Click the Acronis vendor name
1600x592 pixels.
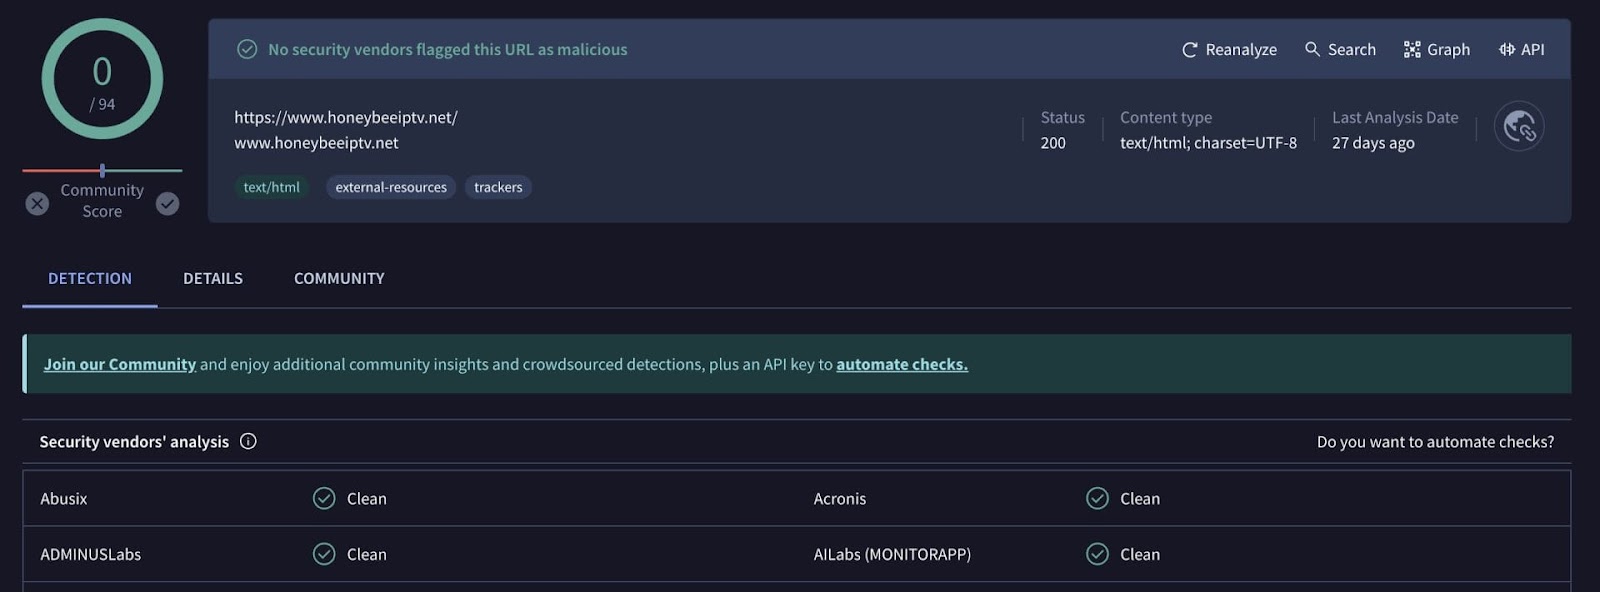pyautogui.click(x=840, y=498)
